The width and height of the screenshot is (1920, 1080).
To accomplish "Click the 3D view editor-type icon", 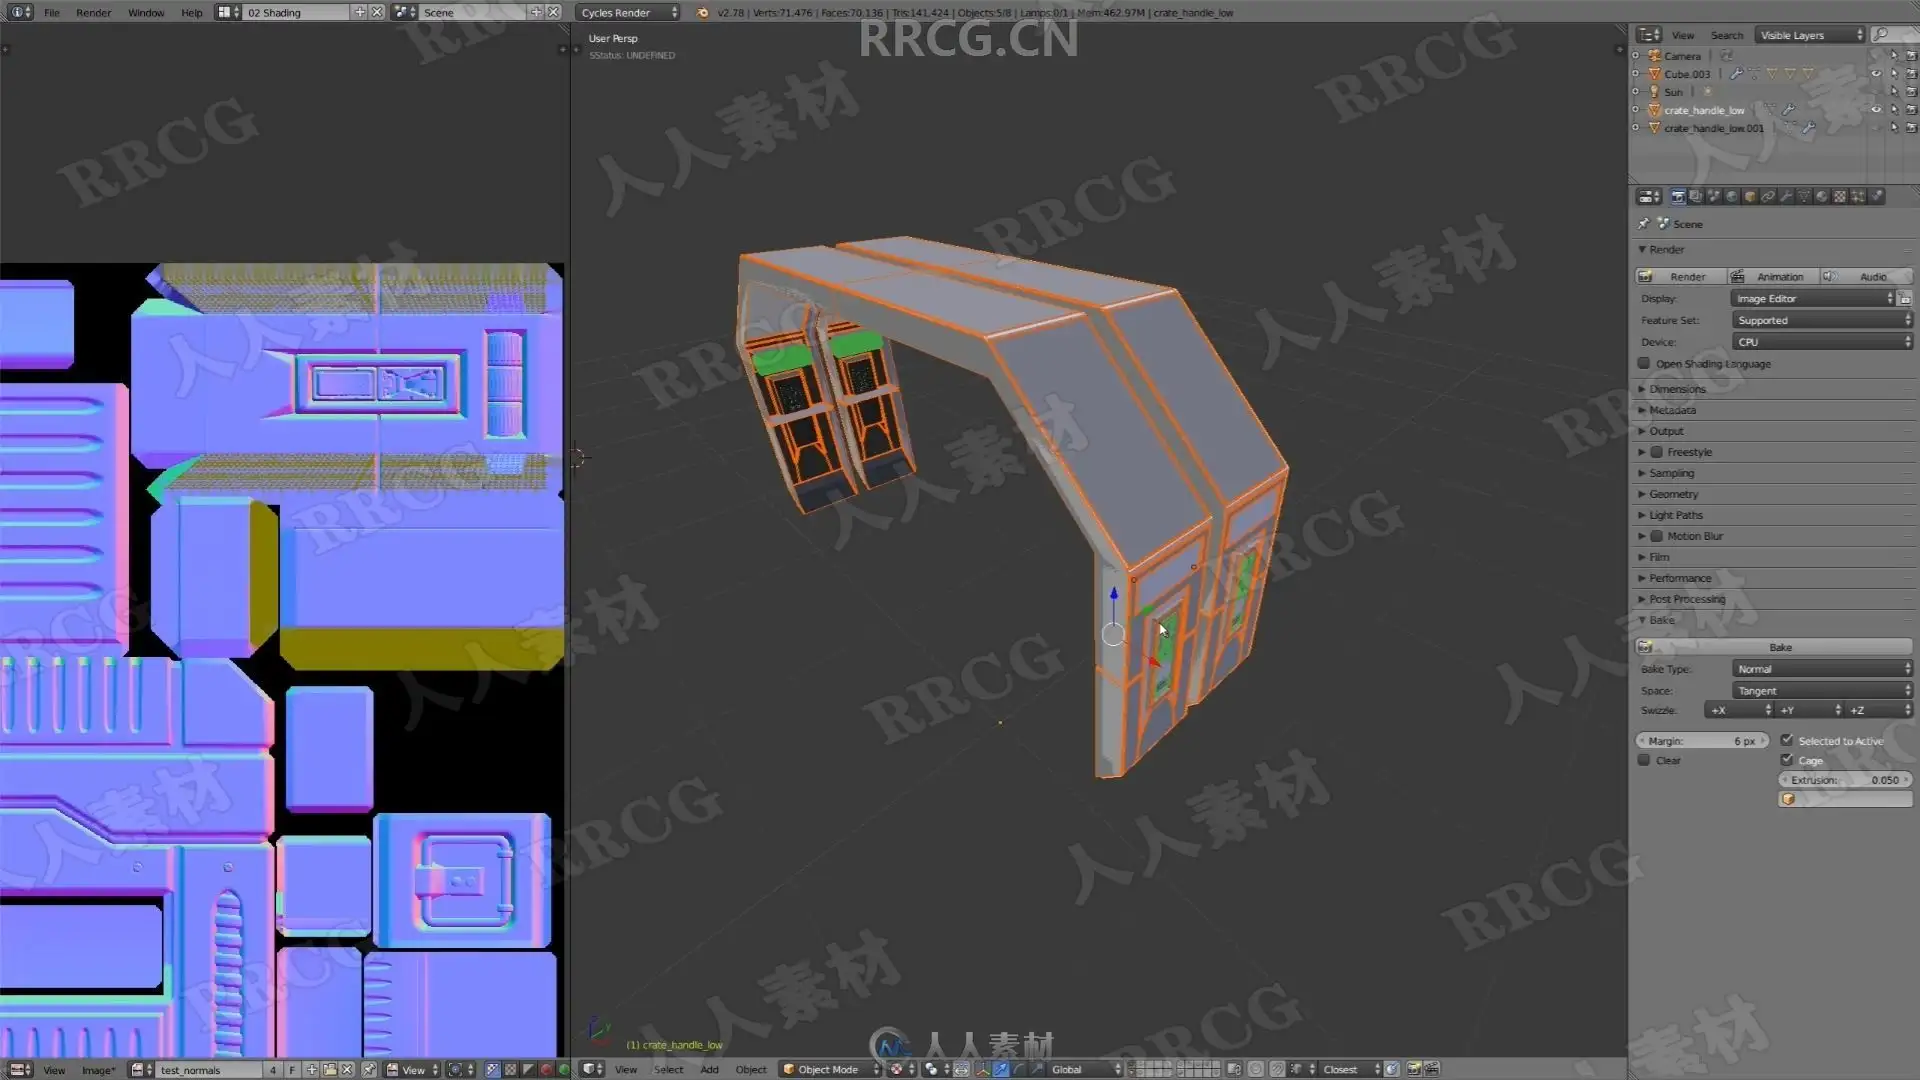I will pyautogui.click(x=593, y=1069).
